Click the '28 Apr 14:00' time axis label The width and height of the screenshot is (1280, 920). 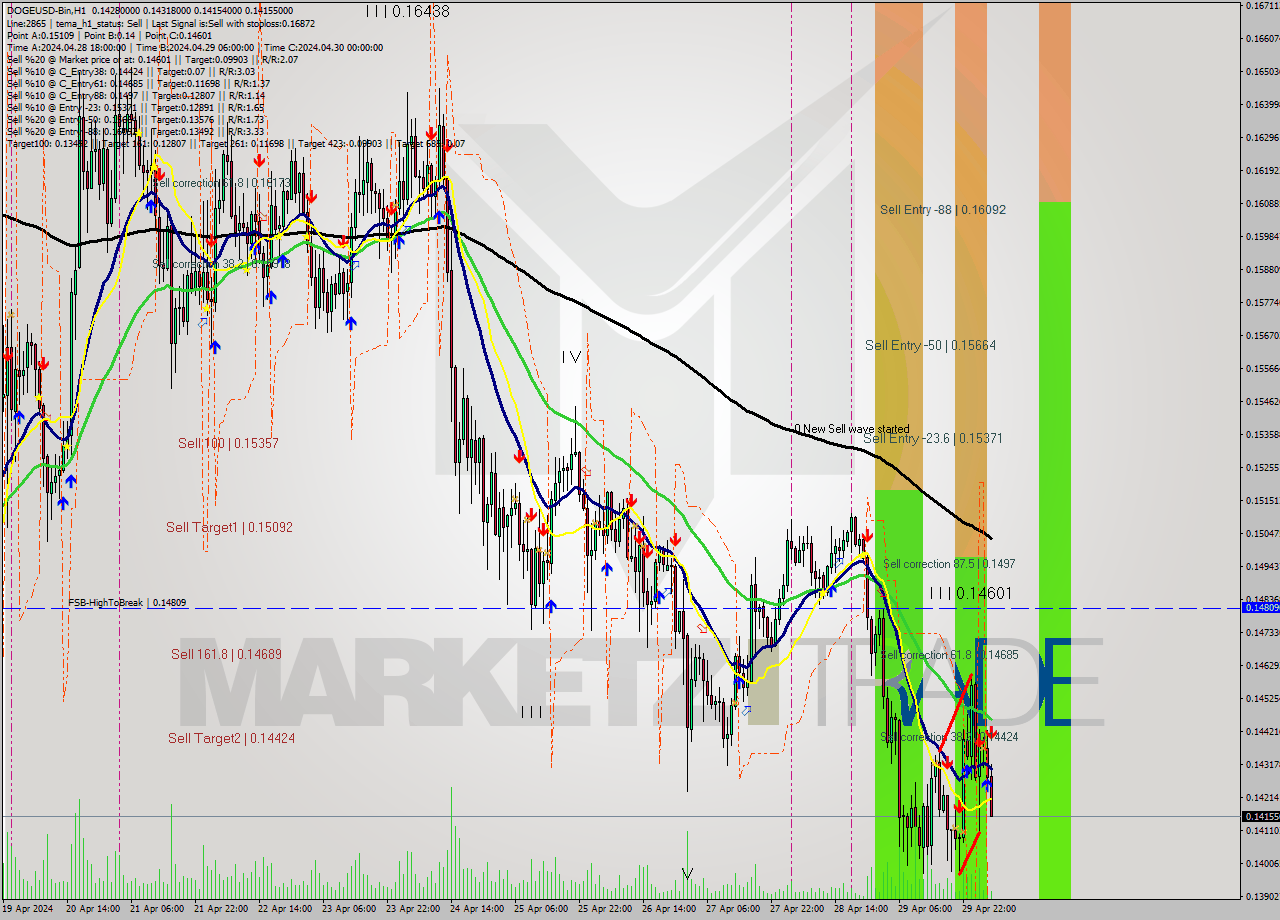click(x=861, y=909)
